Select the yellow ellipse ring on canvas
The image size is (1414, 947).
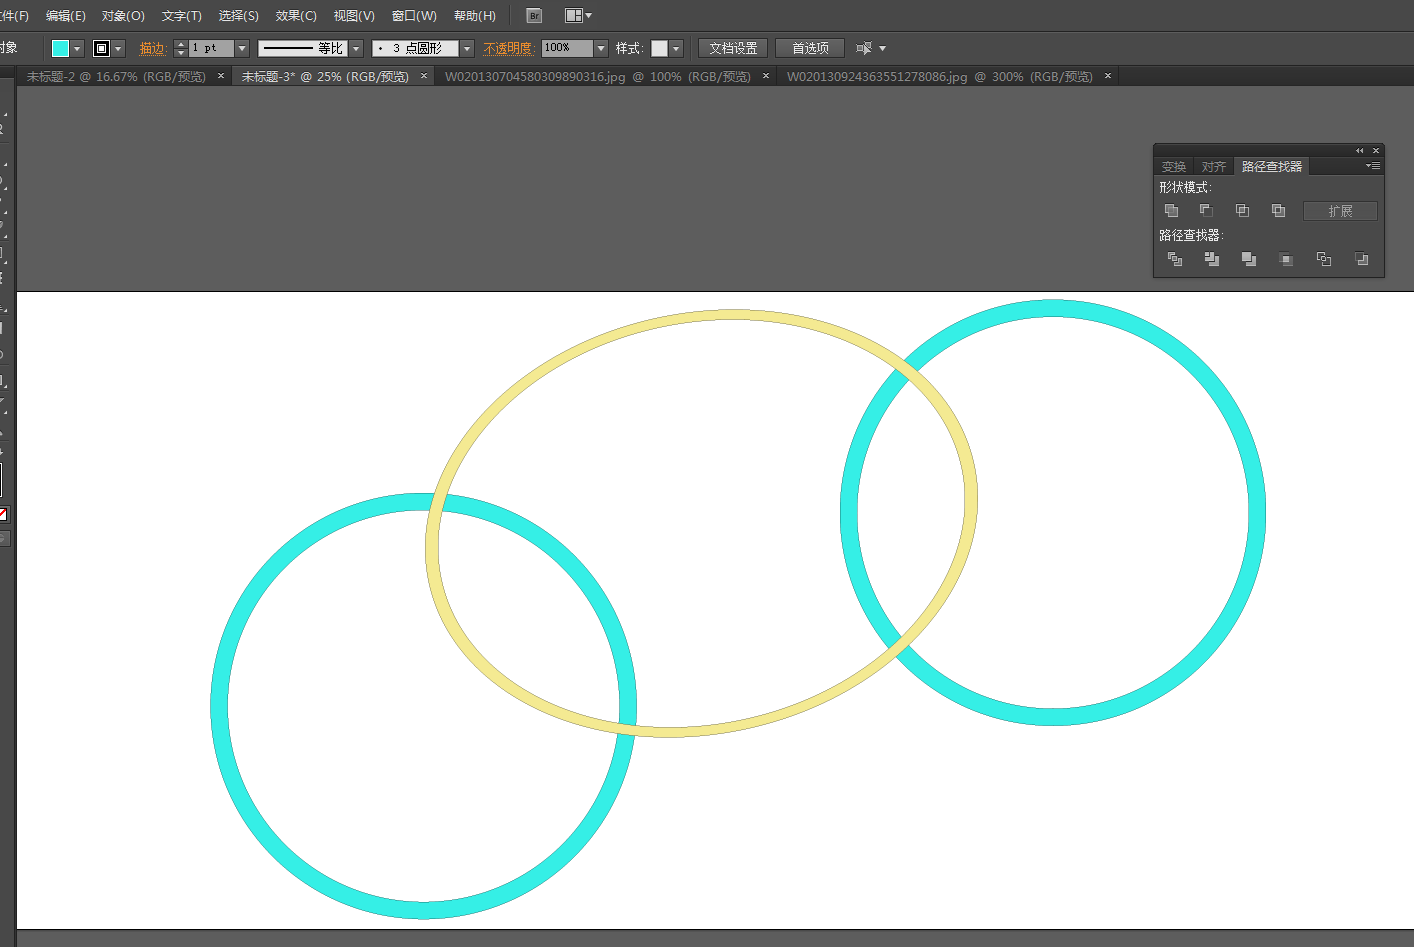tap(732, 316)
